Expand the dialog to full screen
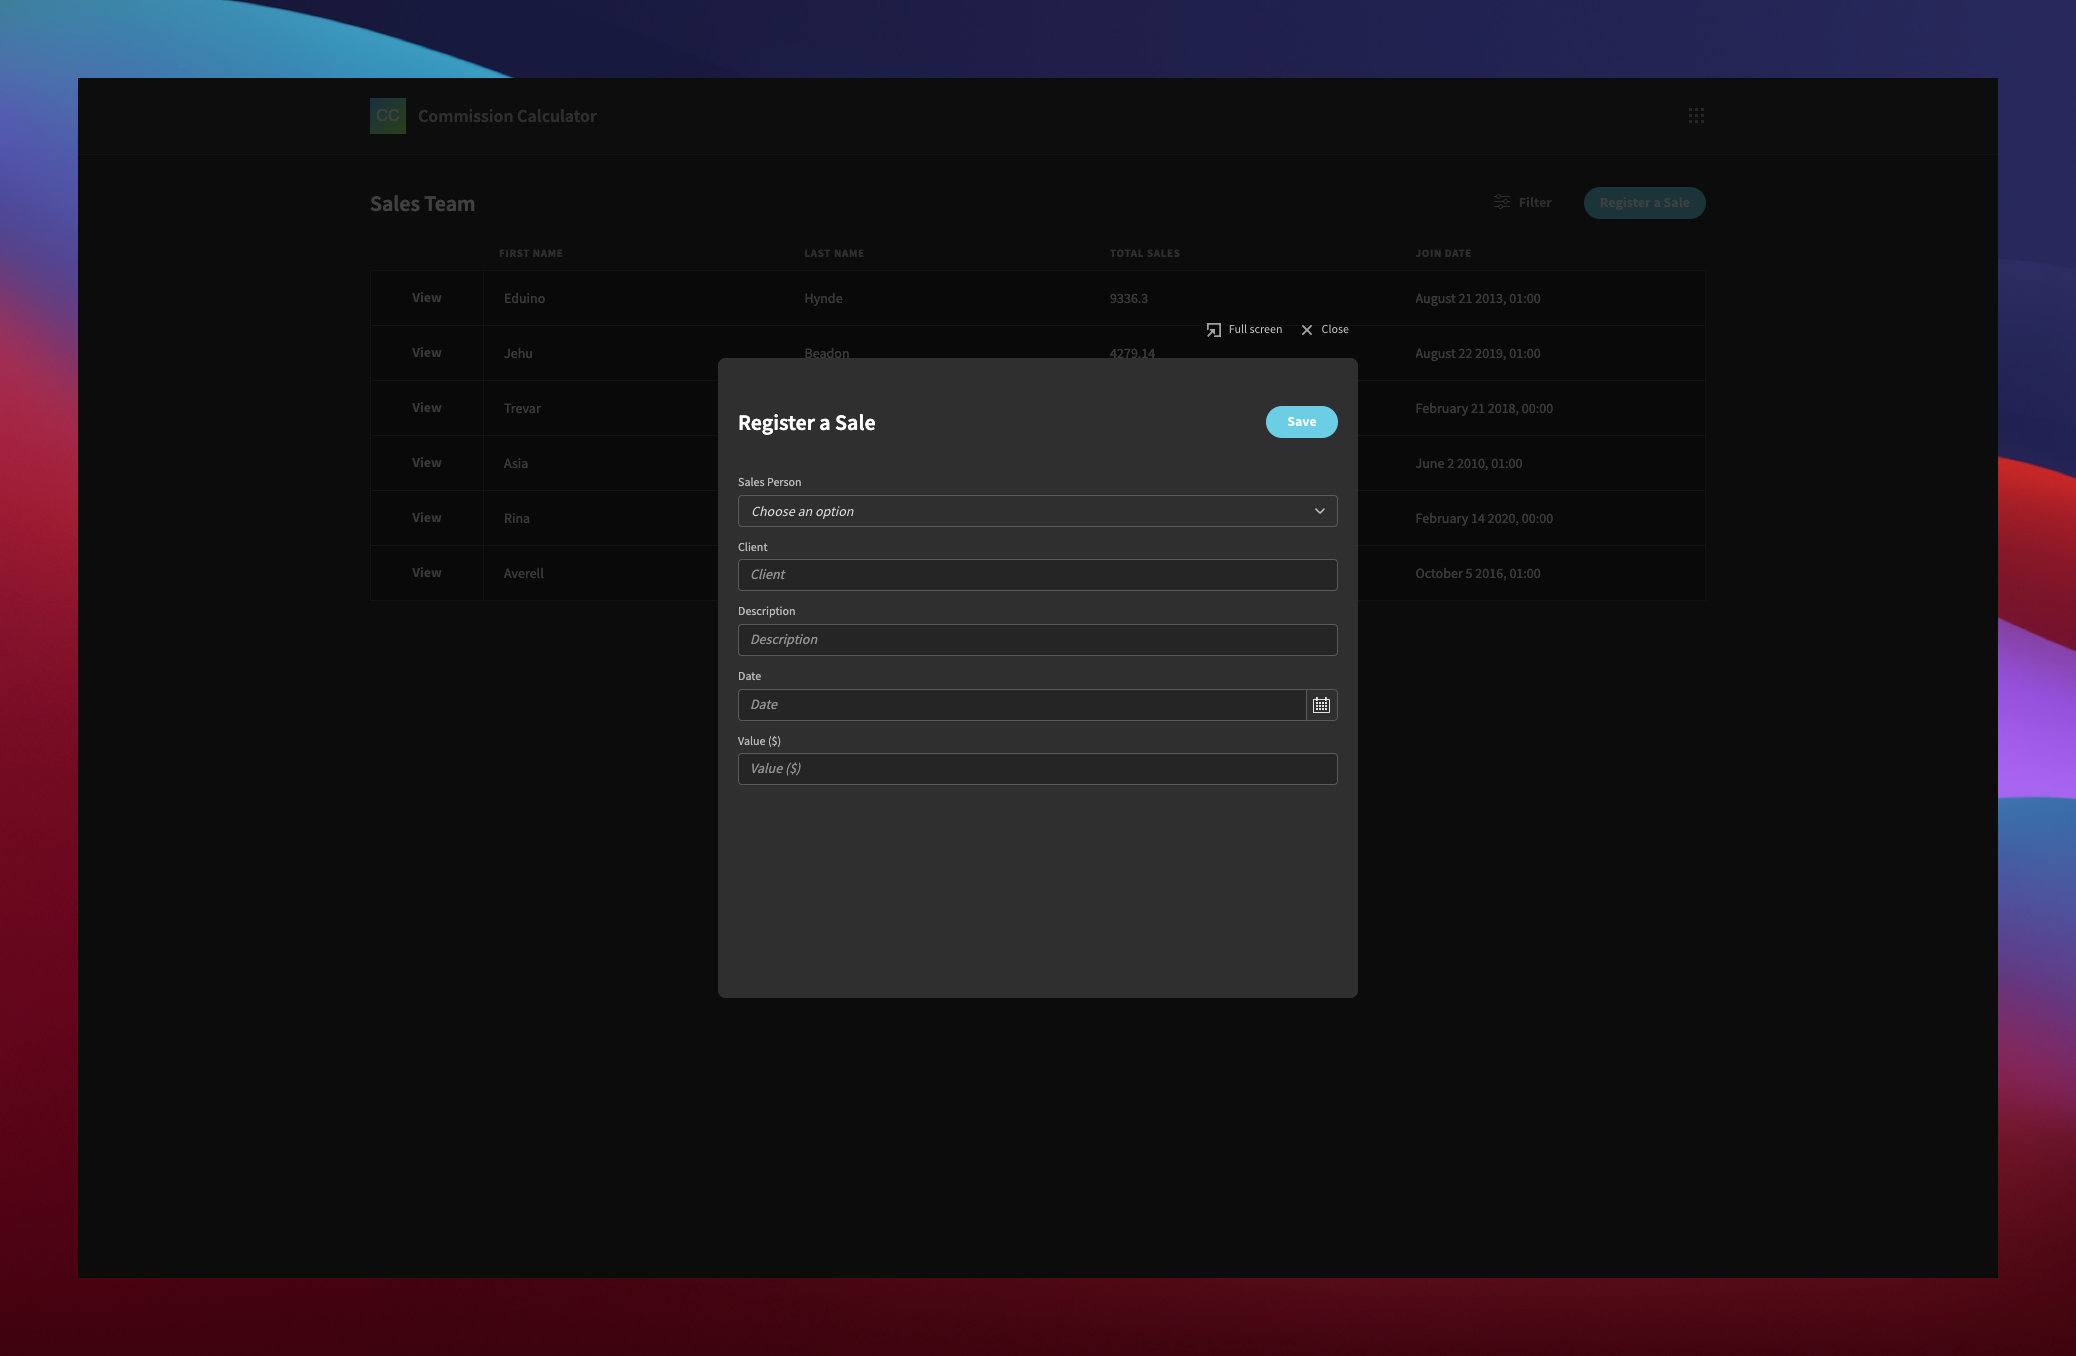Screen dimensions: 2076x1356 [x=1244, y=329]
